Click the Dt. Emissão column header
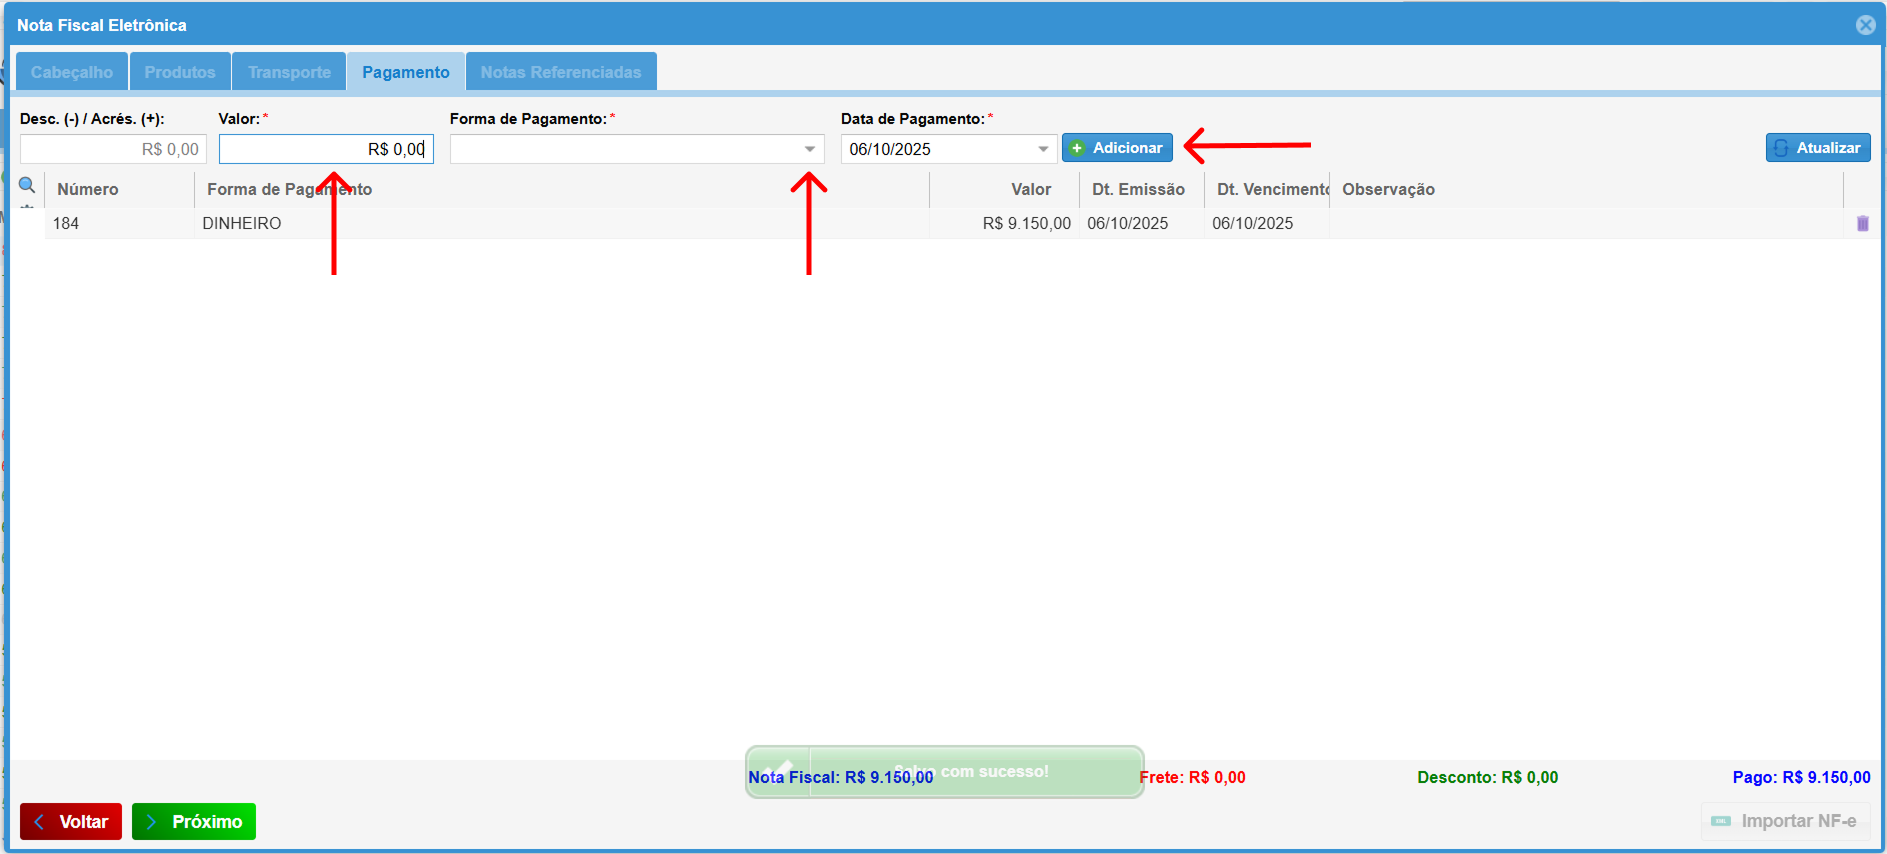 [x=1138, y=189]
